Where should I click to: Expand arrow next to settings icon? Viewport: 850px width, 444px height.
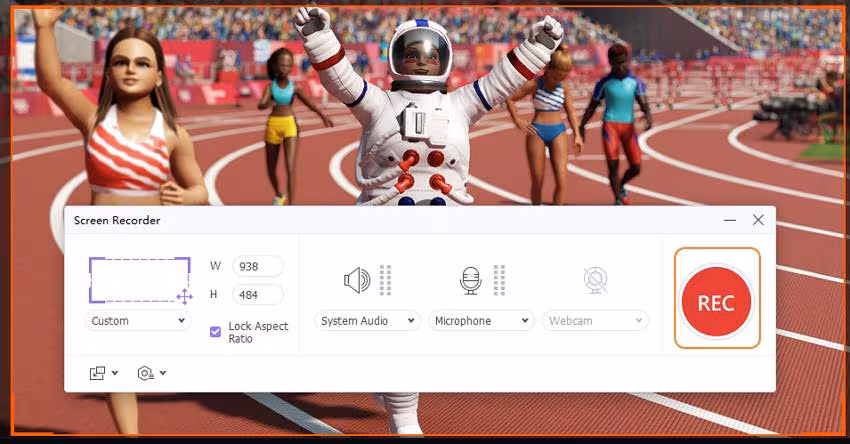click(x=163, y=373)
